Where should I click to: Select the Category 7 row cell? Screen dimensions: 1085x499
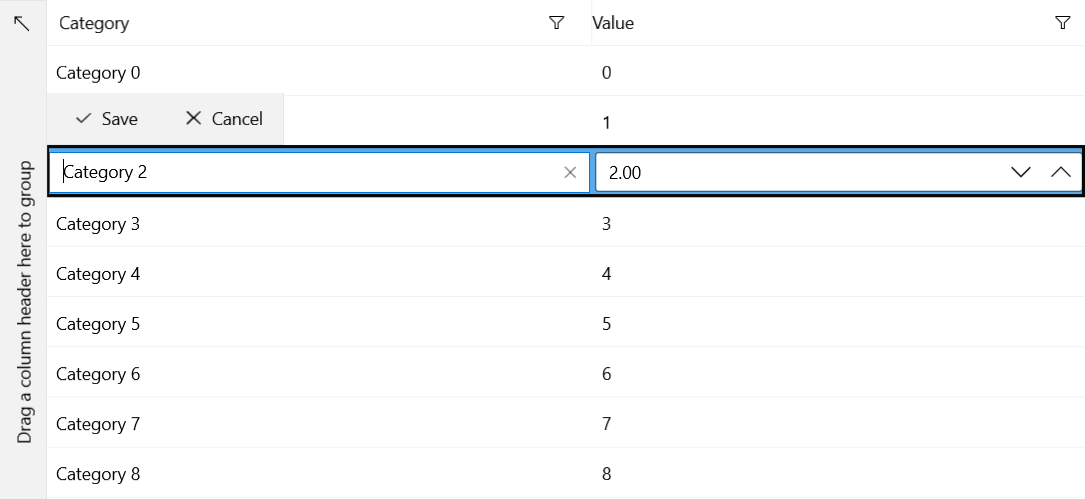click(x=319, y=424)
